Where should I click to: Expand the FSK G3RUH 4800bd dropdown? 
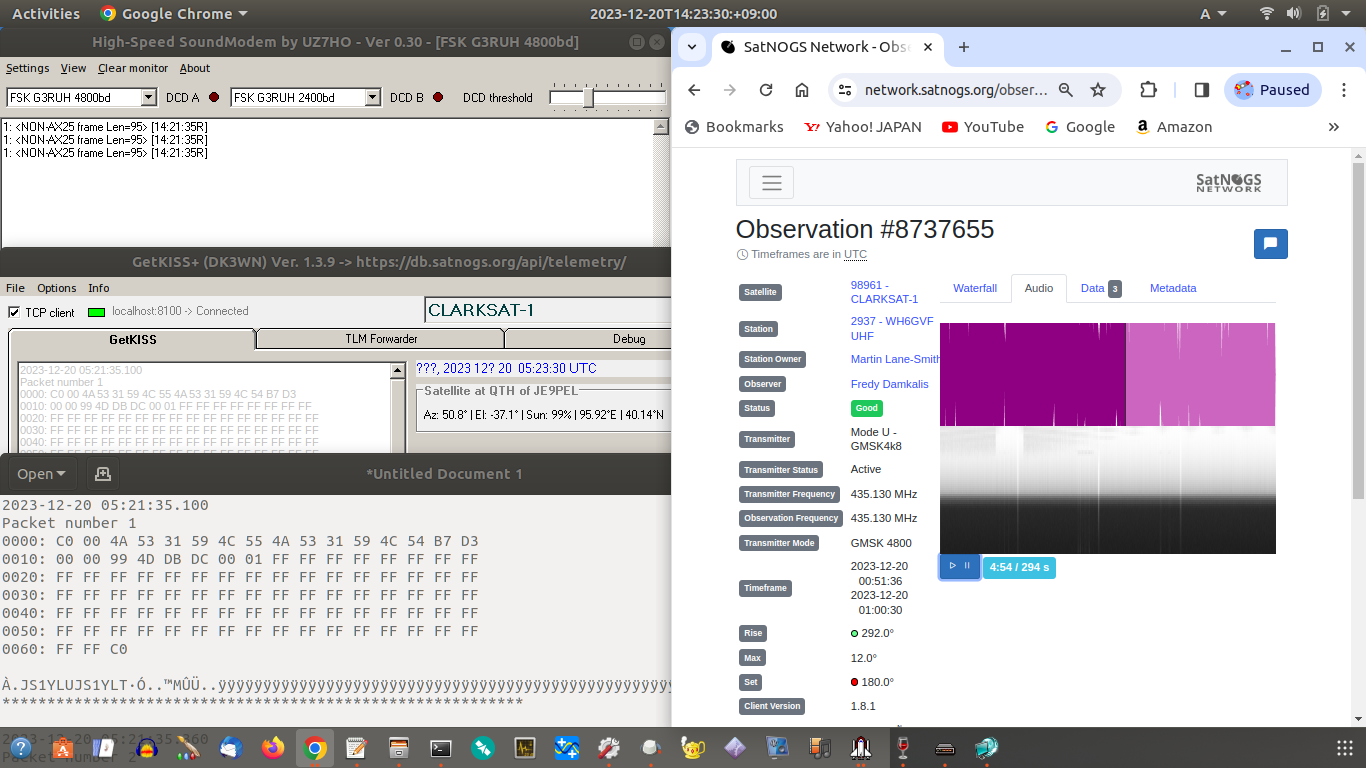[x=149, y=98]
